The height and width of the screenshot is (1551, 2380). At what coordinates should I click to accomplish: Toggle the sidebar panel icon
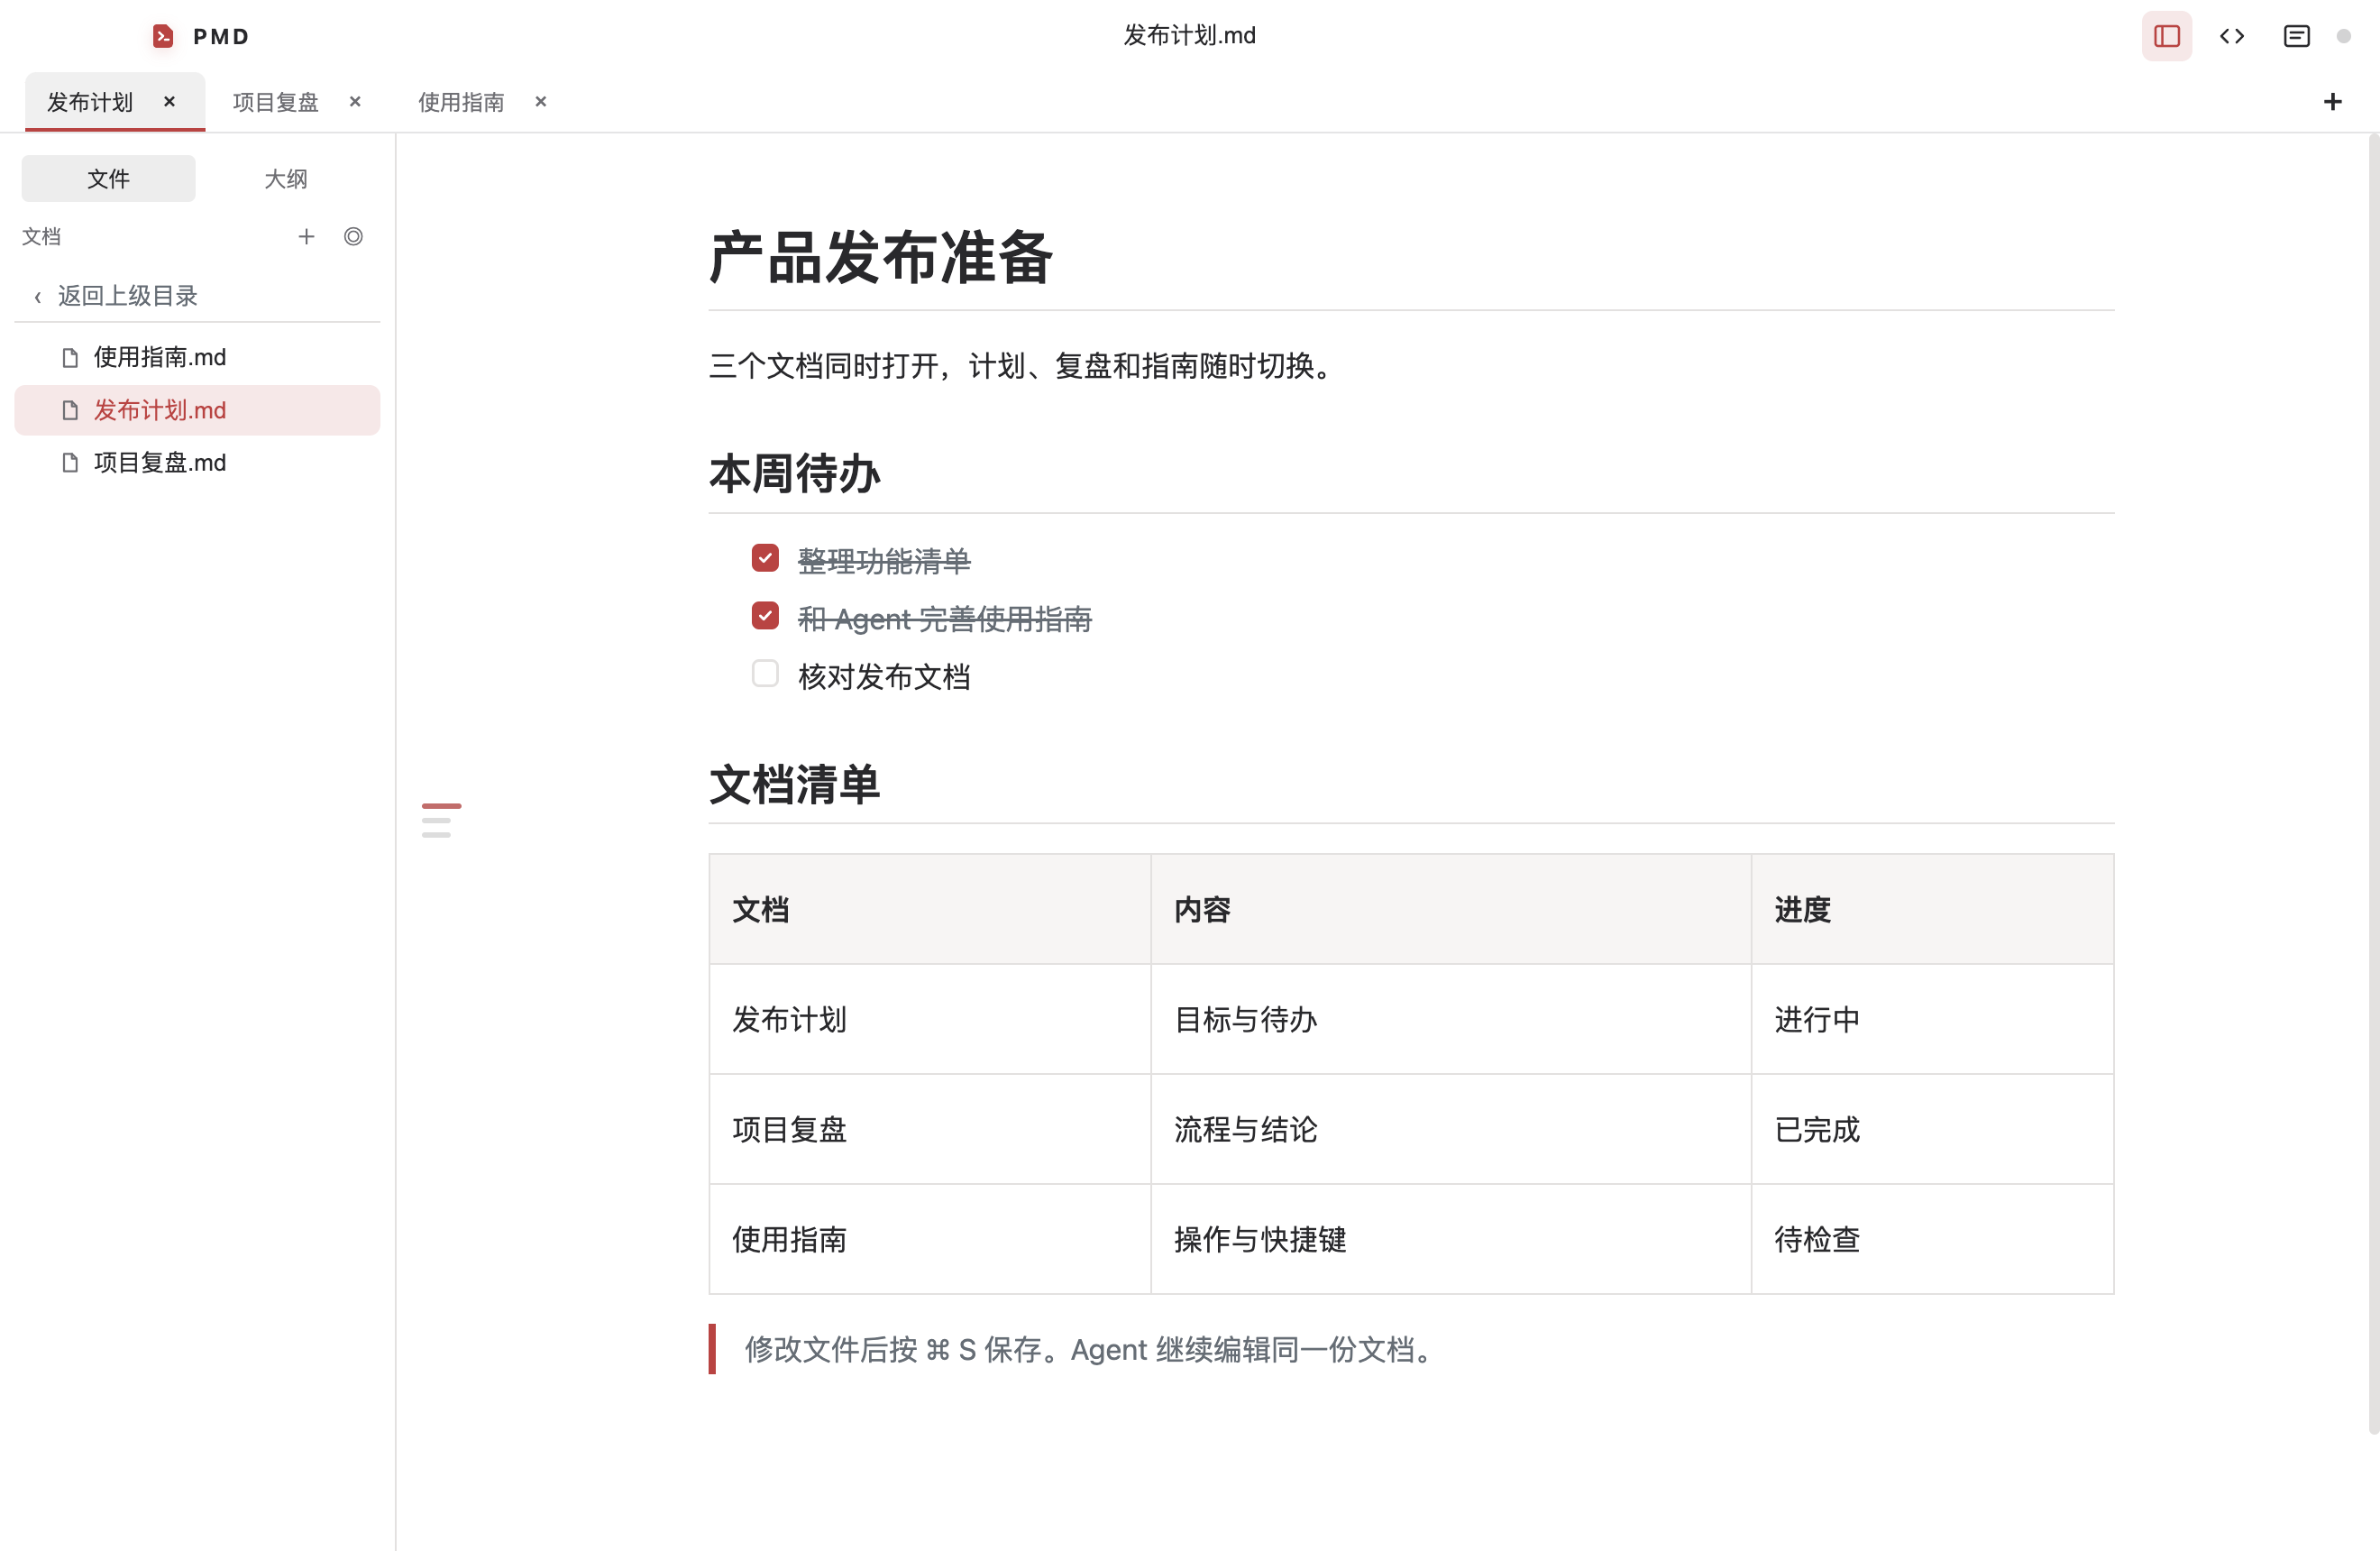(x=2166, y=36)
